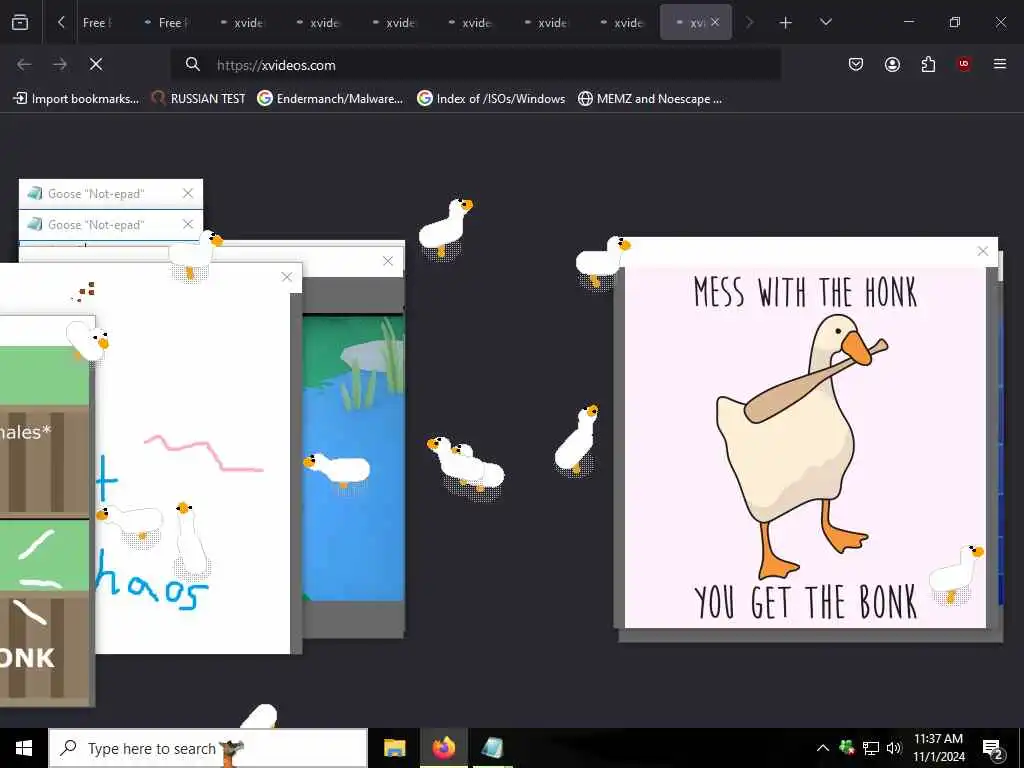Switch to the Goose Not-epad taskbar icon

pos(492,748)
